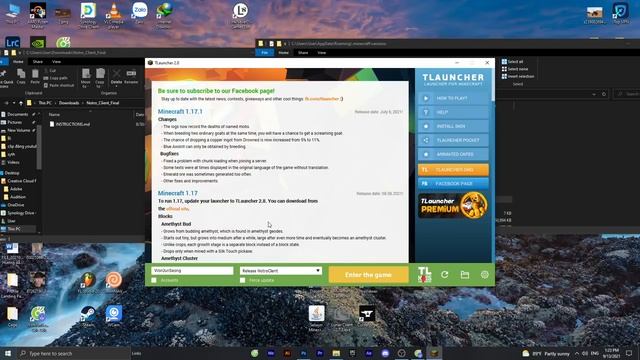Open Share tab in Downloads Explorer window
The height and width of the screenshot is (360, 640).
pyautogui.click(x=38, y=62)
